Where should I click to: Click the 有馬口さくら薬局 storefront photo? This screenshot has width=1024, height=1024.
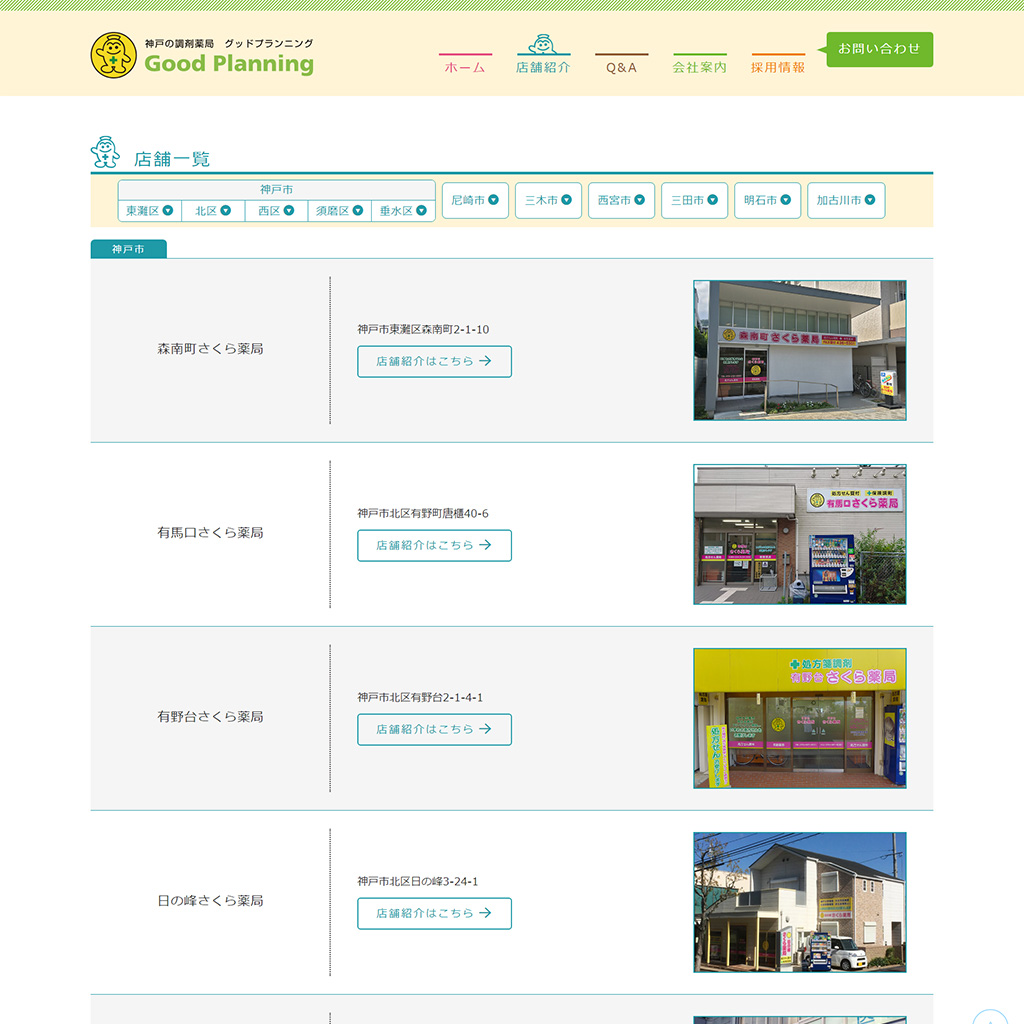(x=800, y=534)
